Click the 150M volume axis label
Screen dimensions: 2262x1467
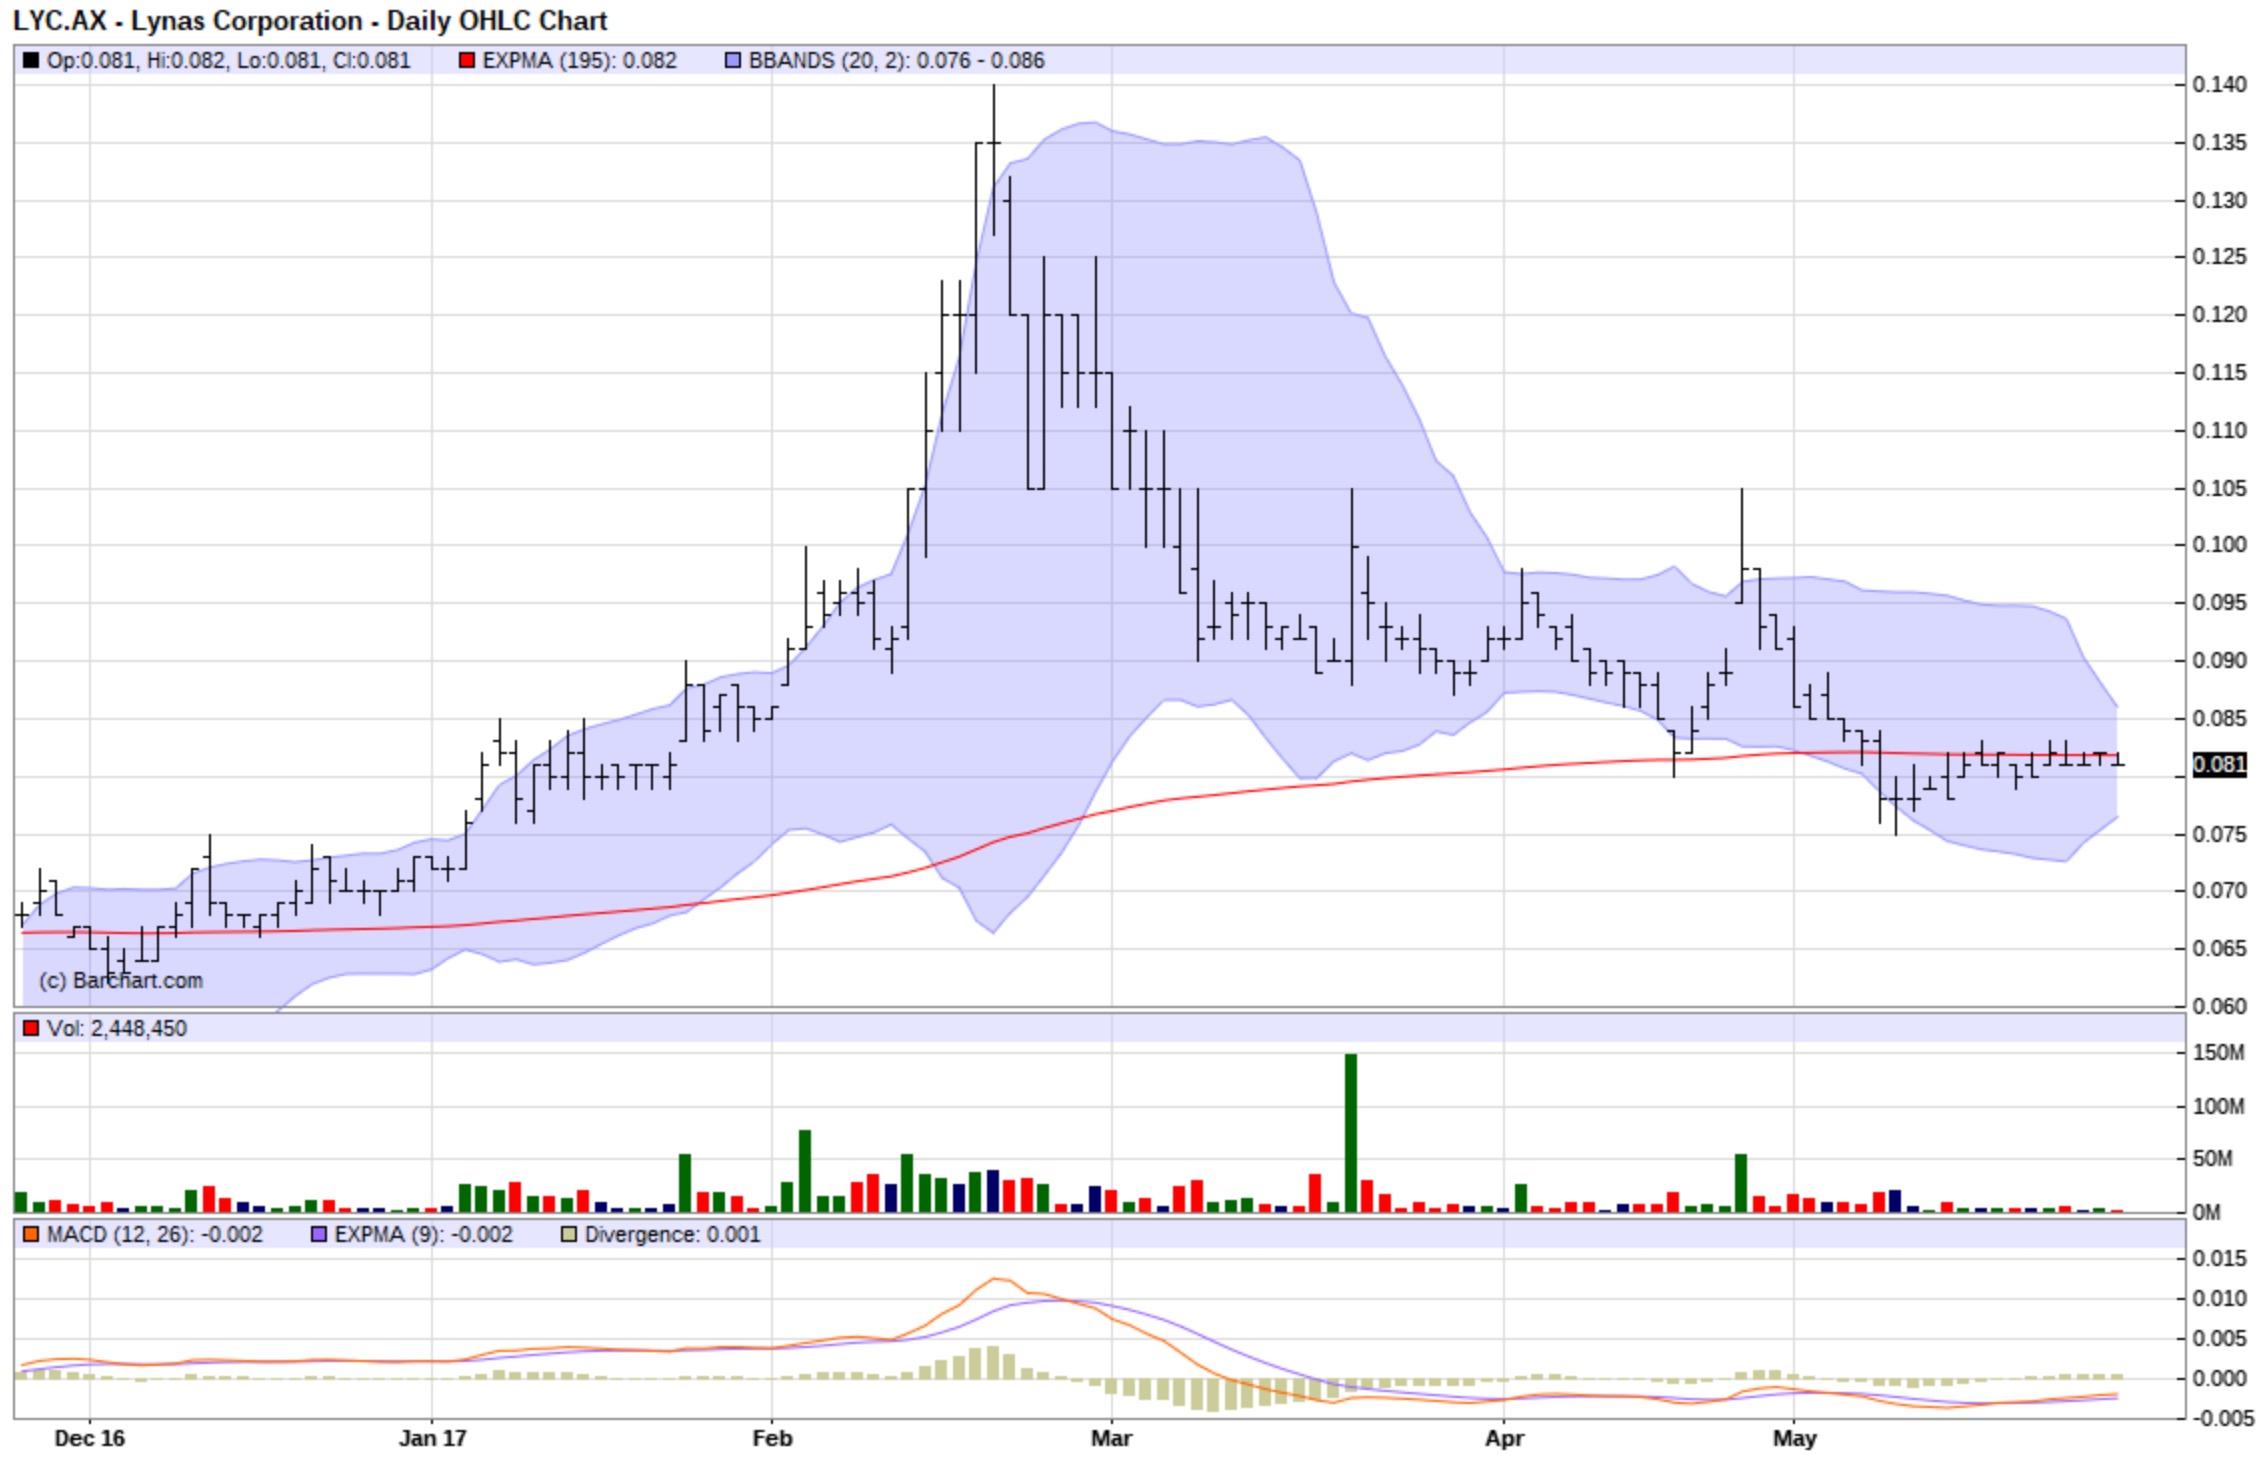pyautogui.click(x=2218, y=1053)
